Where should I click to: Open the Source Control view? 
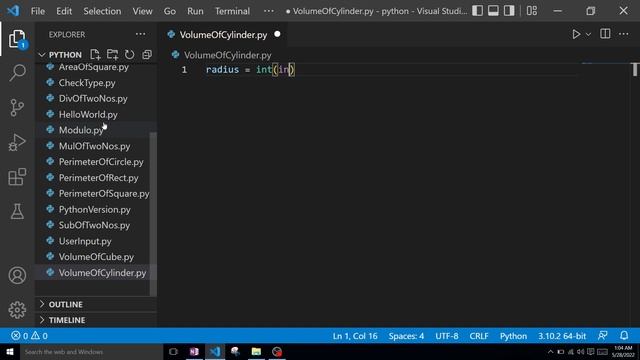(17, 108)
